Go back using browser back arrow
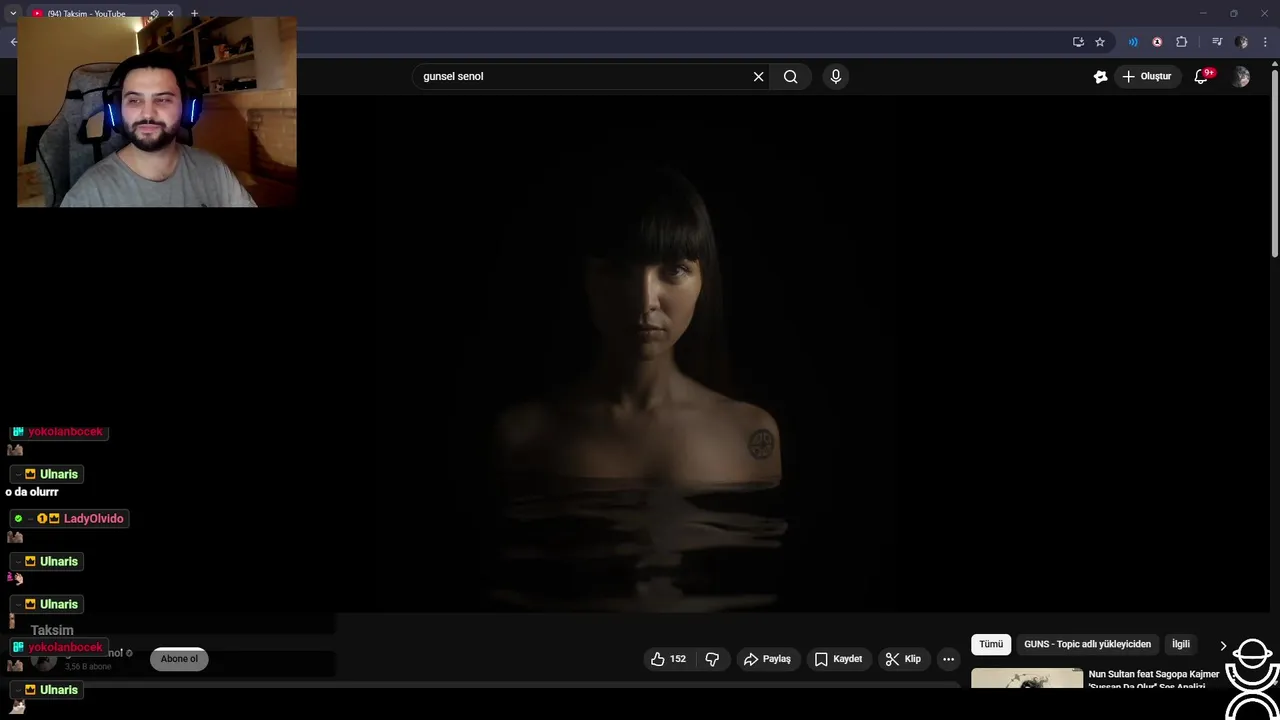1280x720 pixels. coord(13,42)
